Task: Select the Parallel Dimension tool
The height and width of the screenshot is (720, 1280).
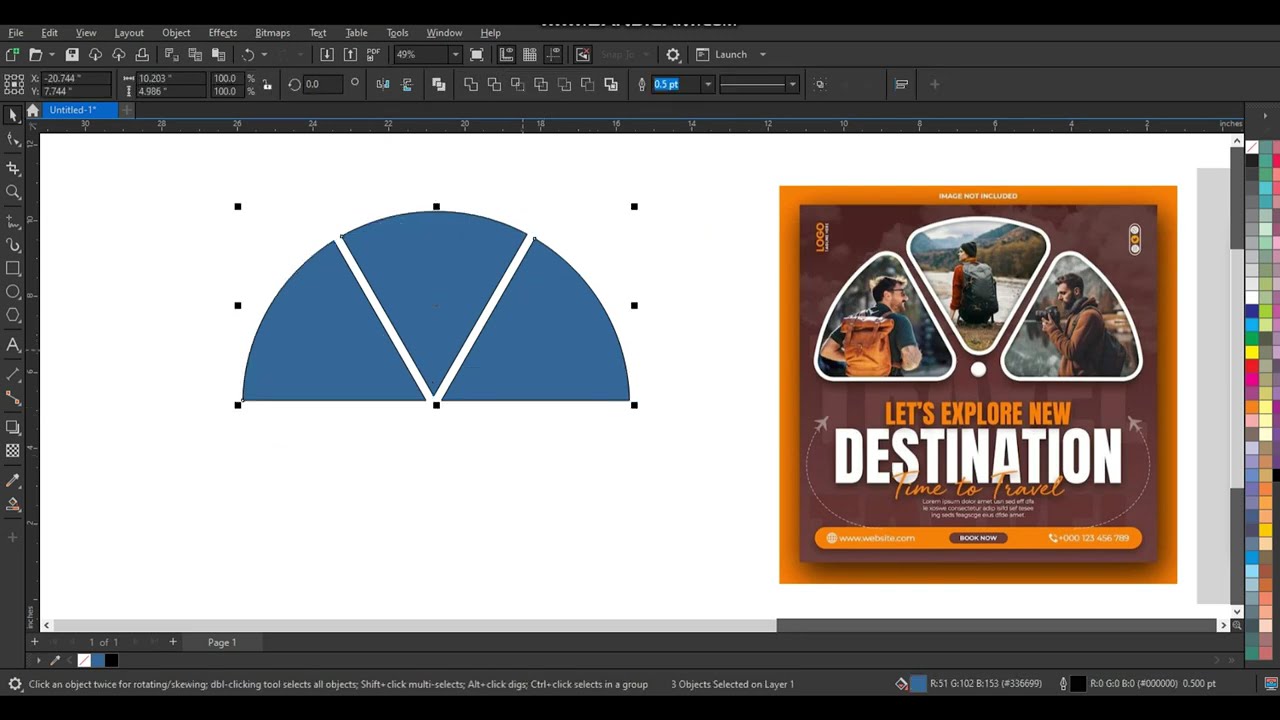Action: (13, 374)
